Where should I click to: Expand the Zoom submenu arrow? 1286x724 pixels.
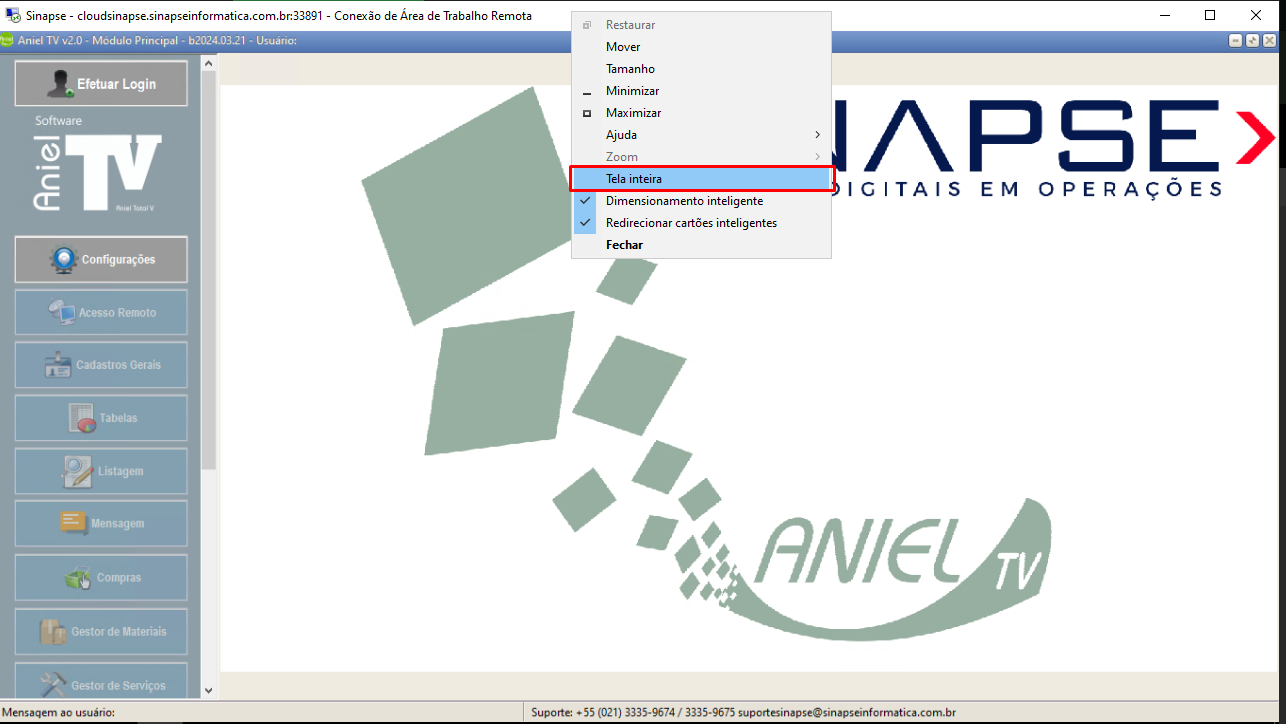point(817,157)
